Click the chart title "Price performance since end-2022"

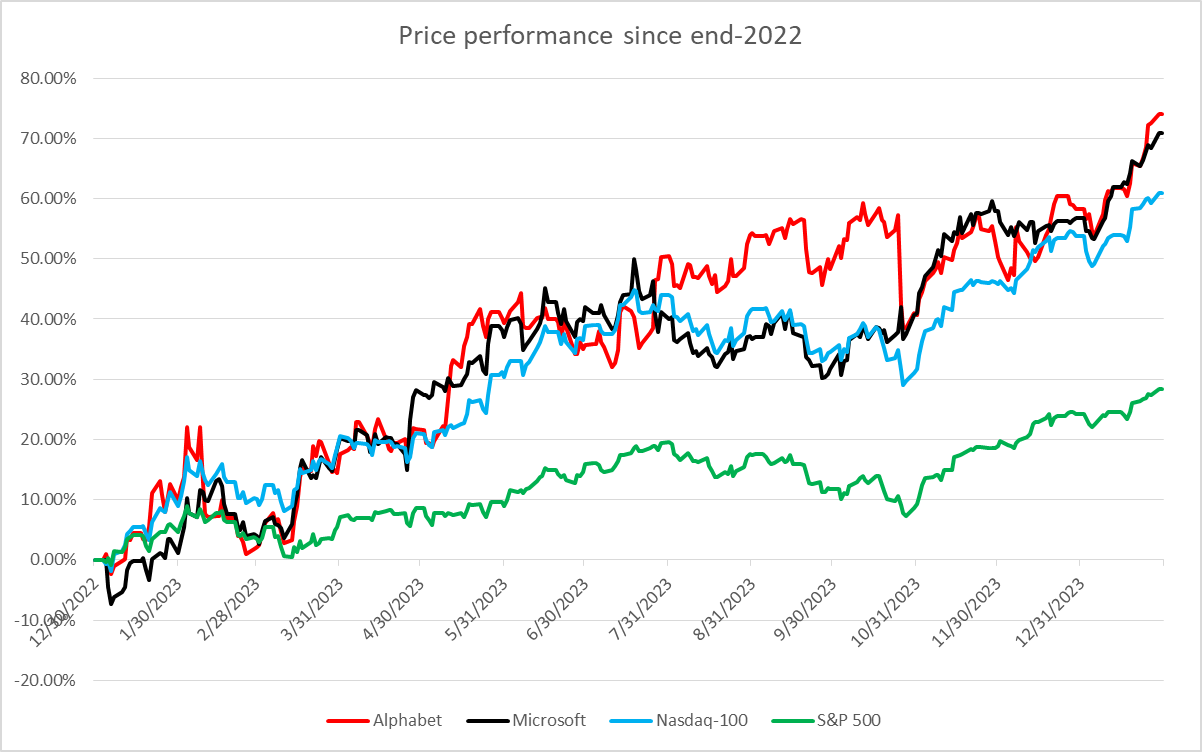[600, 37]
